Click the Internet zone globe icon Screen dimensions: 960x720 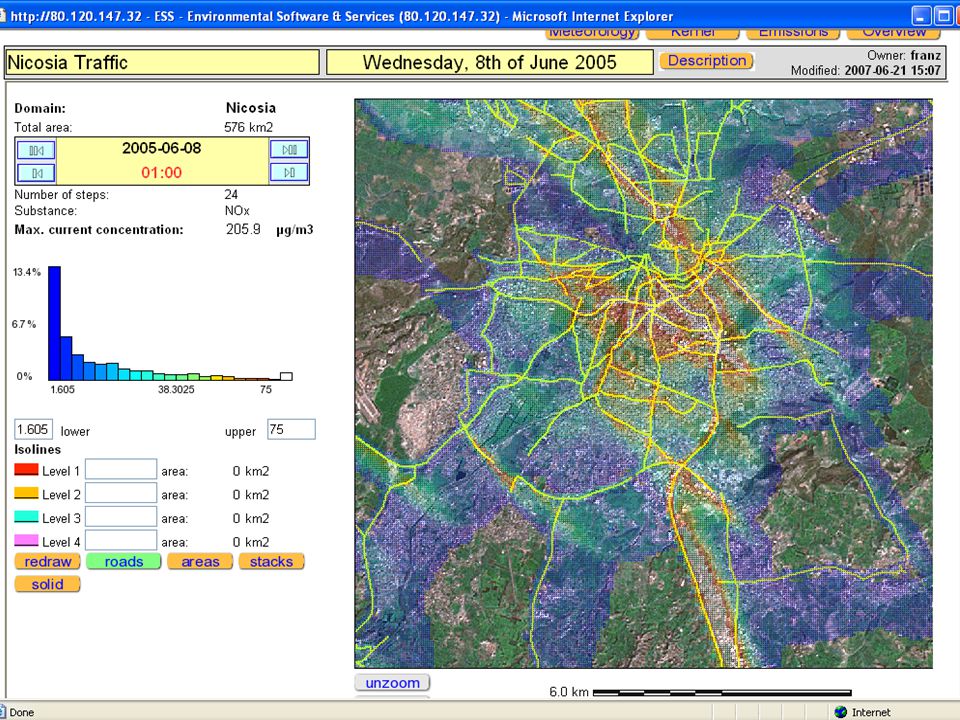coord(841,711)
